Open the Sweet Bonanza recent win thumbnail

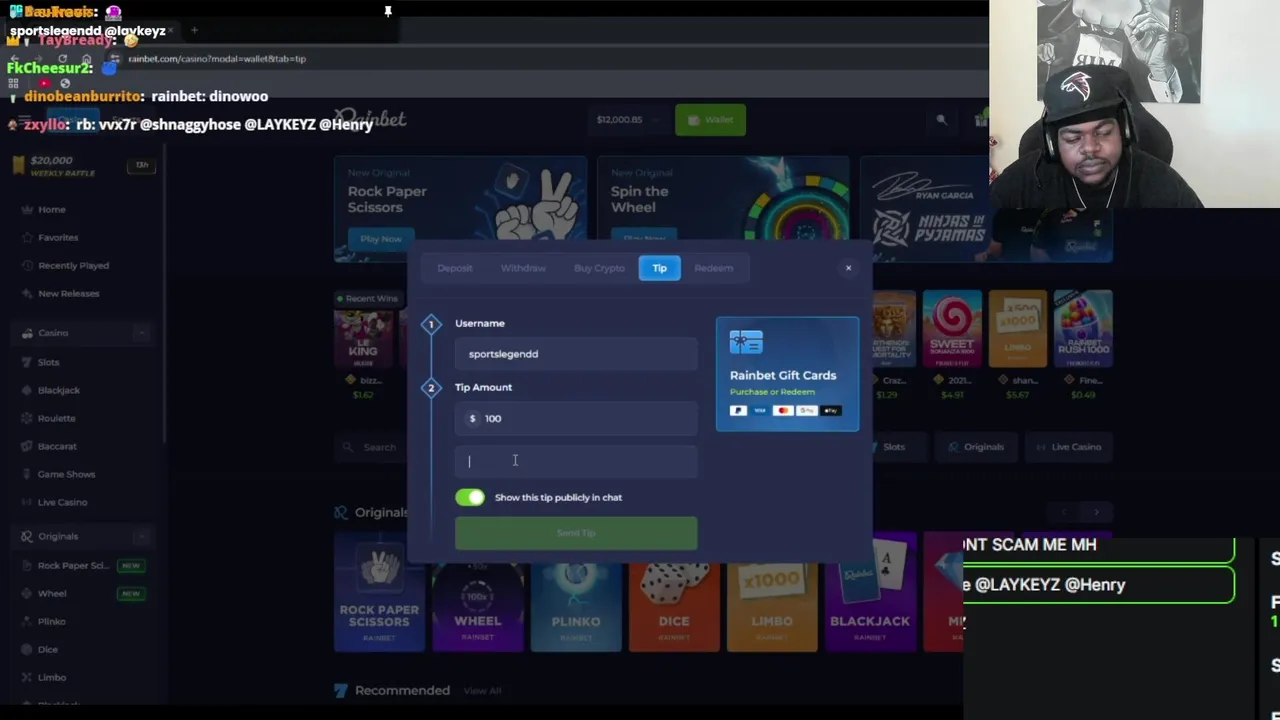point(952,329)
